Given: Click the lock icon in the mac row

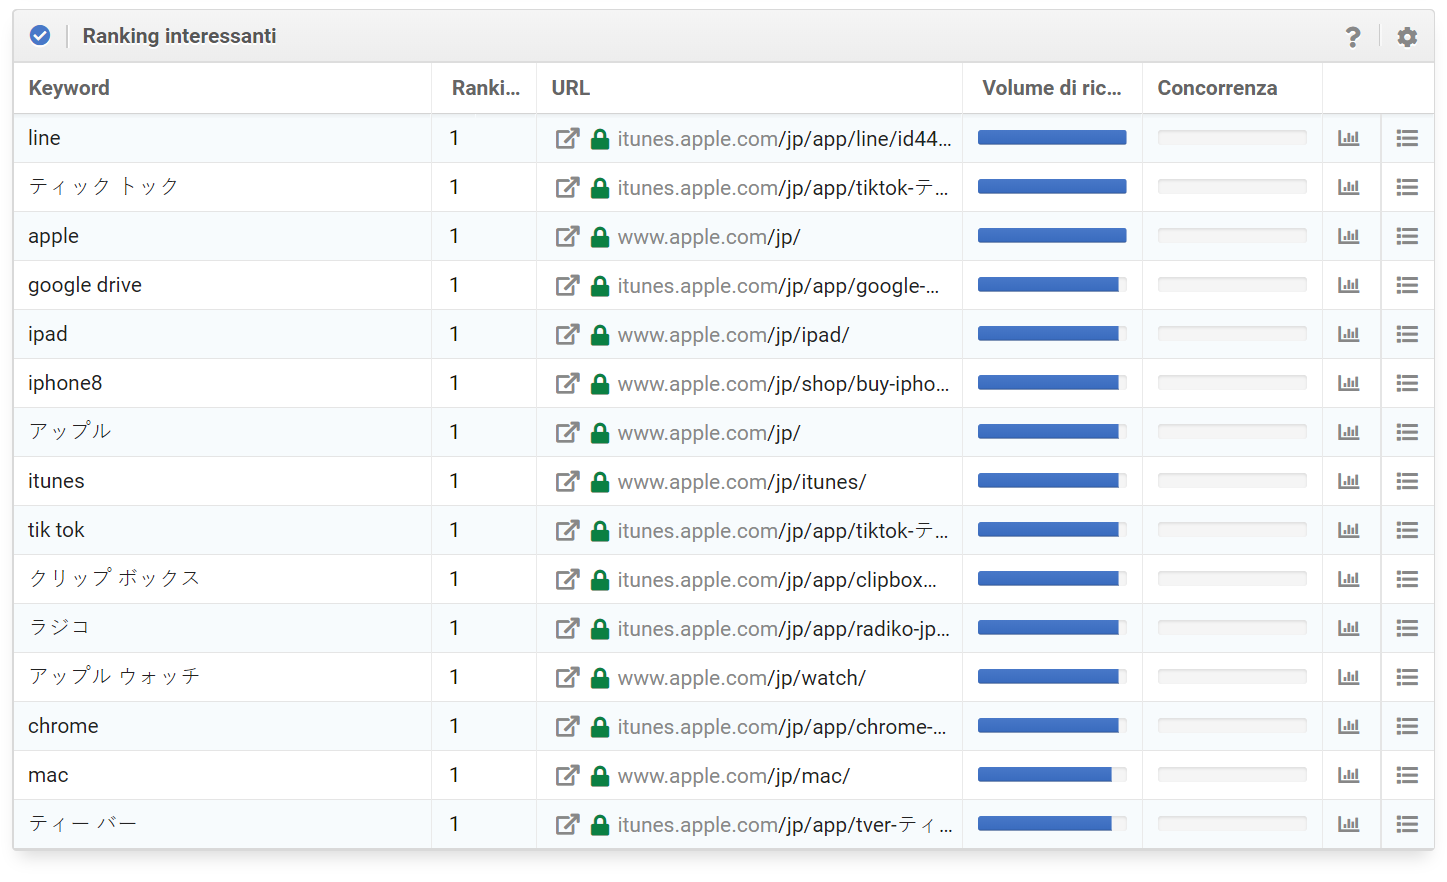Looking at the screenshot, I should click(x=600, y=775).
